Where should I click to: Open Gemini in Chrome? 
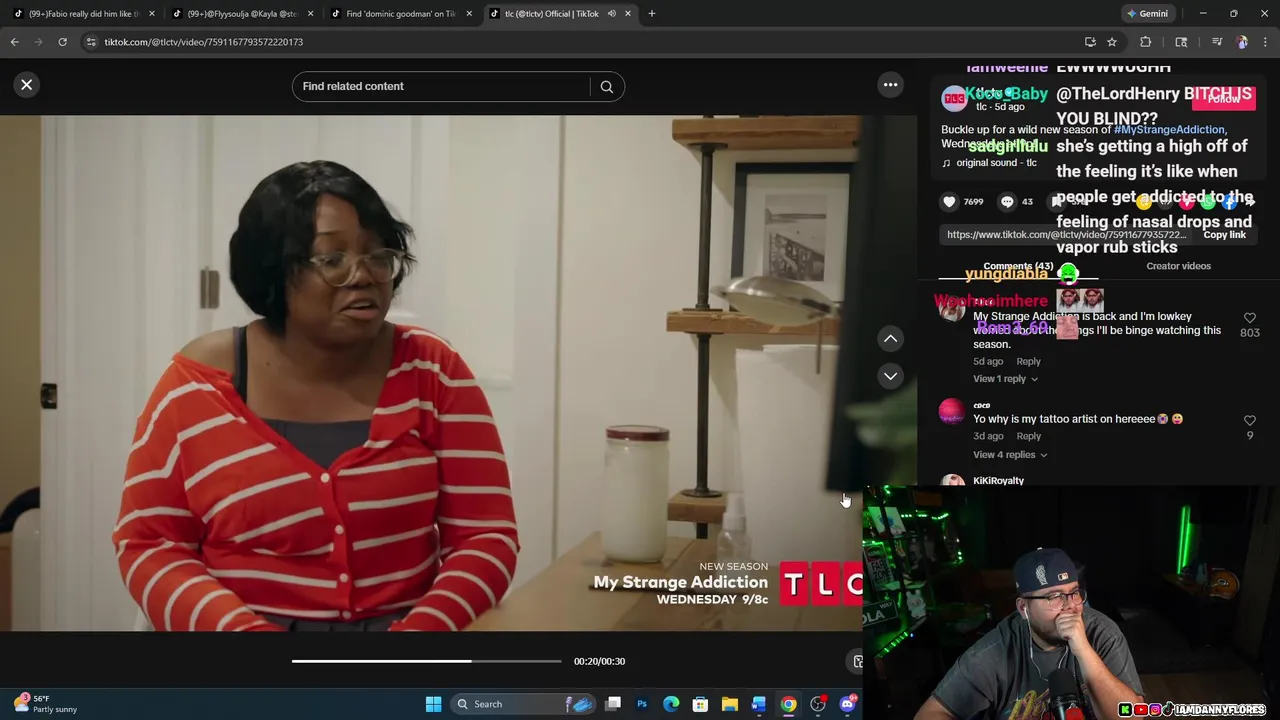[1147, 14]
